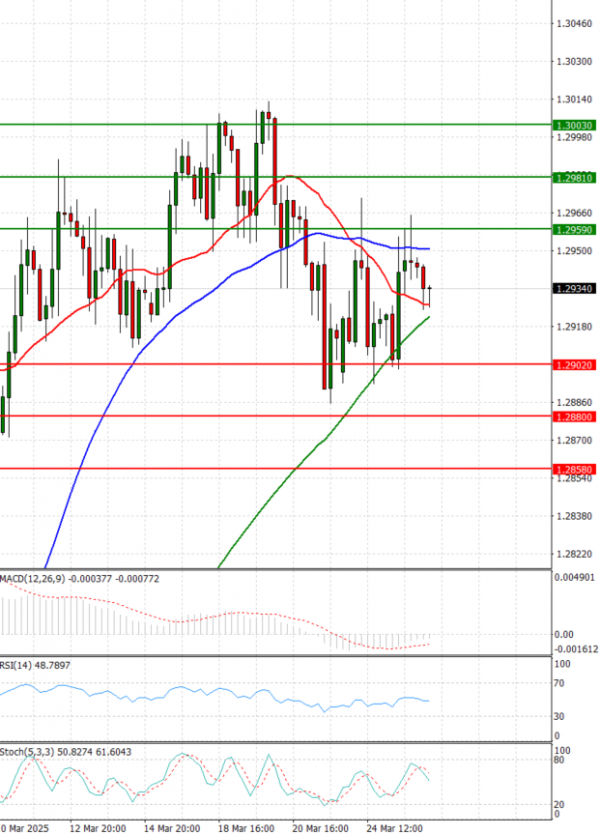Select the 1.28220 value on price axis
Image resolution: width=600 pixels, height=834 pixels.
pos(574,554)
